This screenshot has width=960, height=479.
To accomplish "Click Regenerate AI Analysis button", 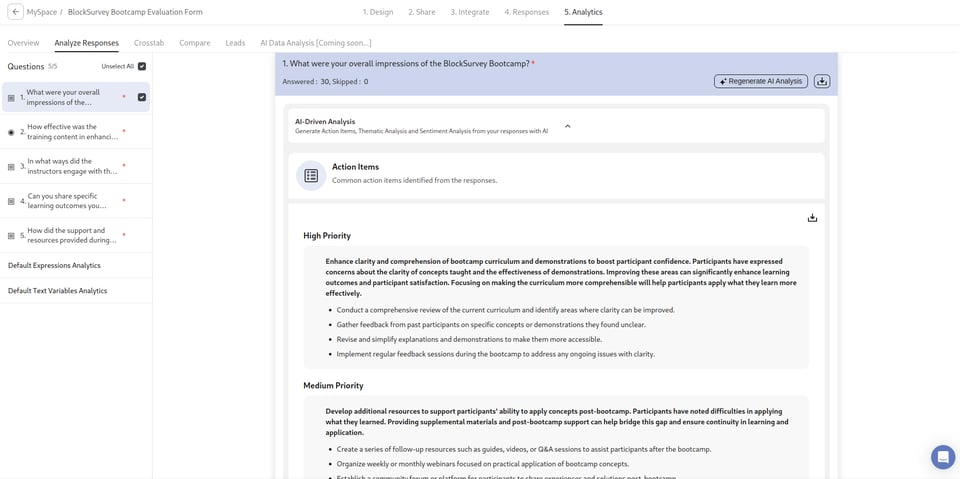I will 761,81.
